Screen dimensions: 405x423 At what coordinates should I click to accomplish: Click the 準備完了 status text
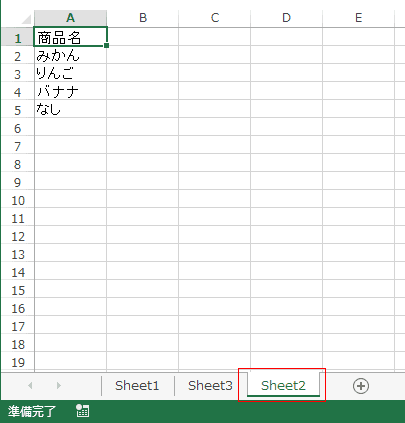(32, 411)
